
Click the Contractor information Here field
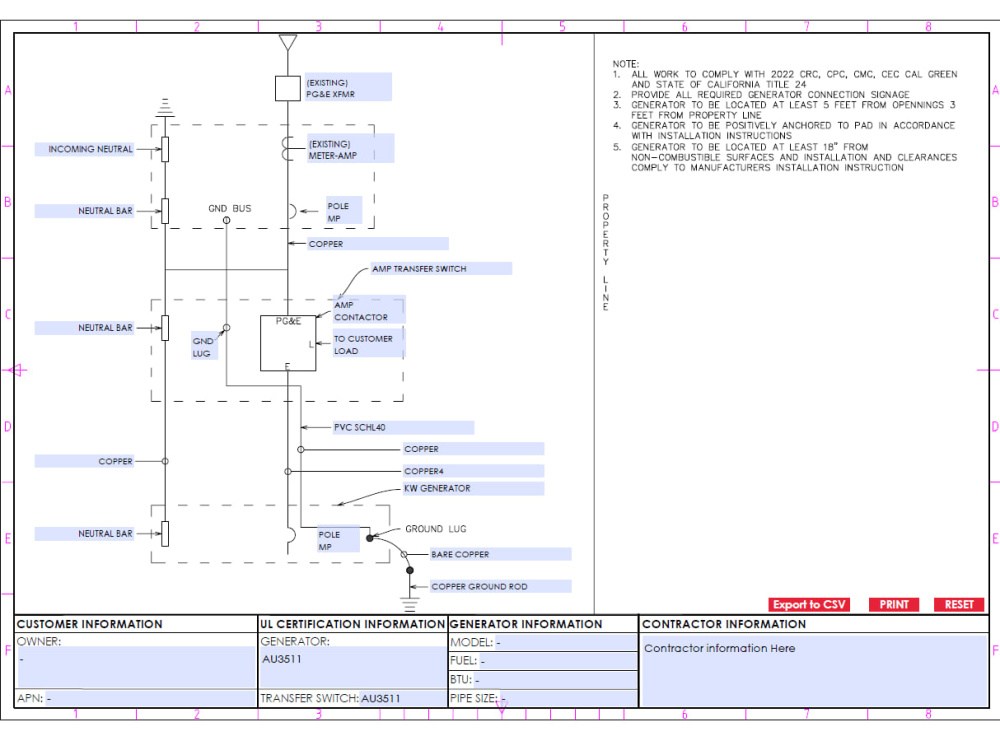pyautogui.click(x=814, y=670)
